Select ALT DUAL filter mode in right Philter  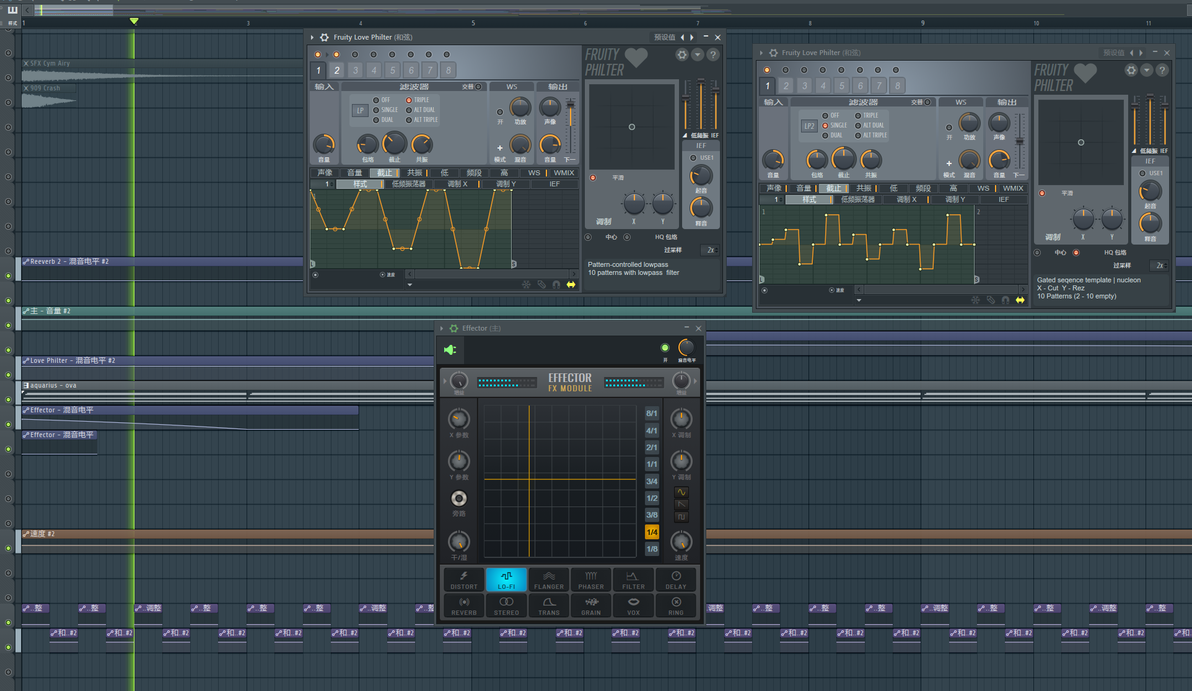[870, 125]
